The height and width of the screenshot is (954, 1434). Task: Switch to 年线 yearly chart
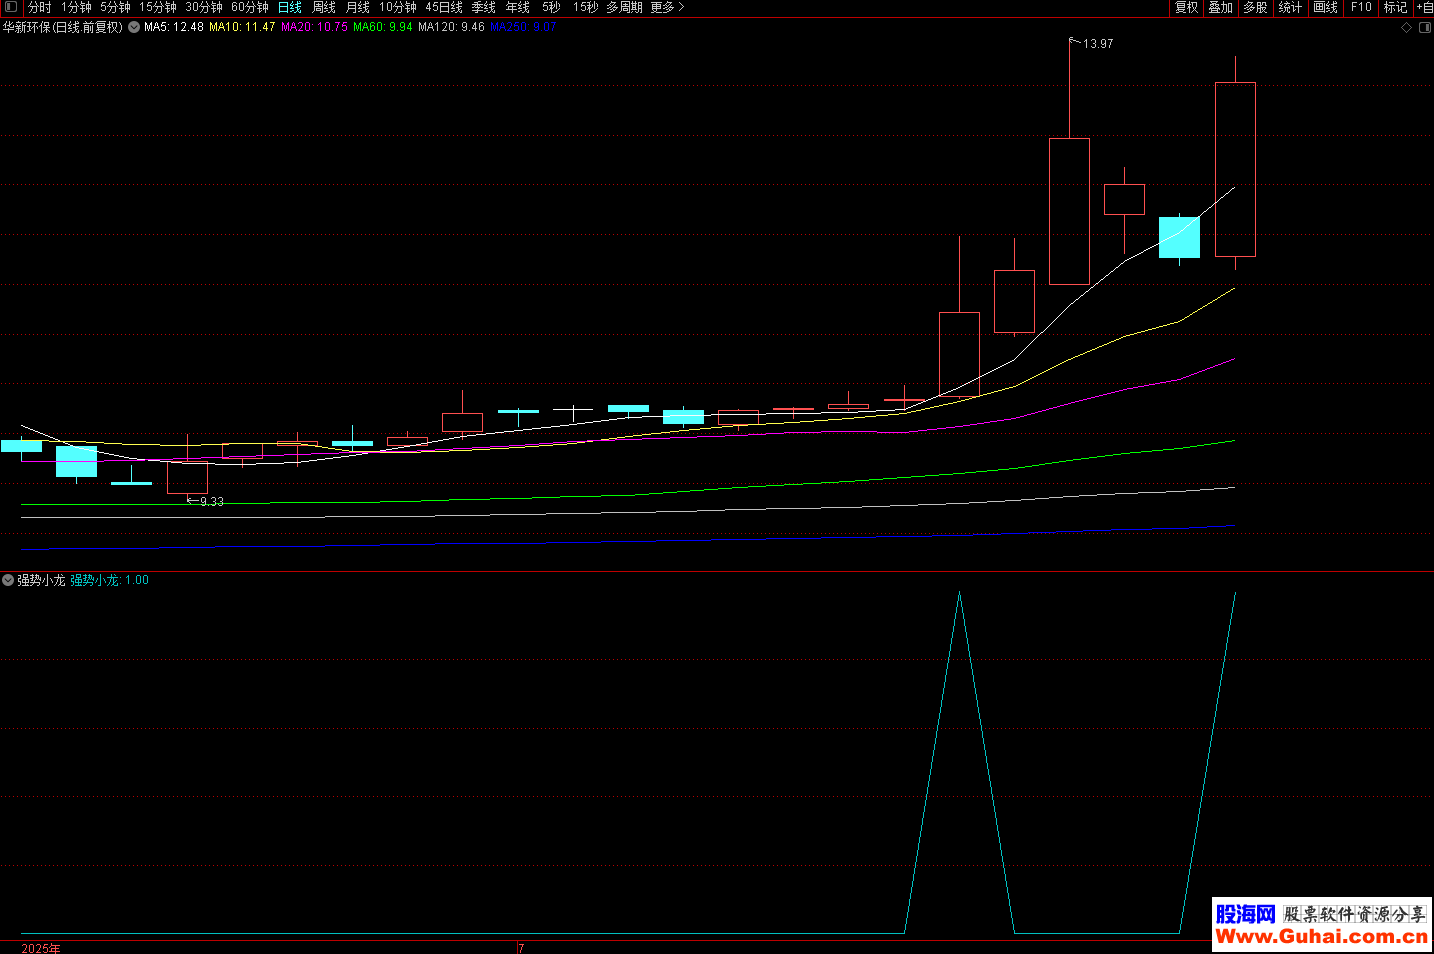(518, 7)
